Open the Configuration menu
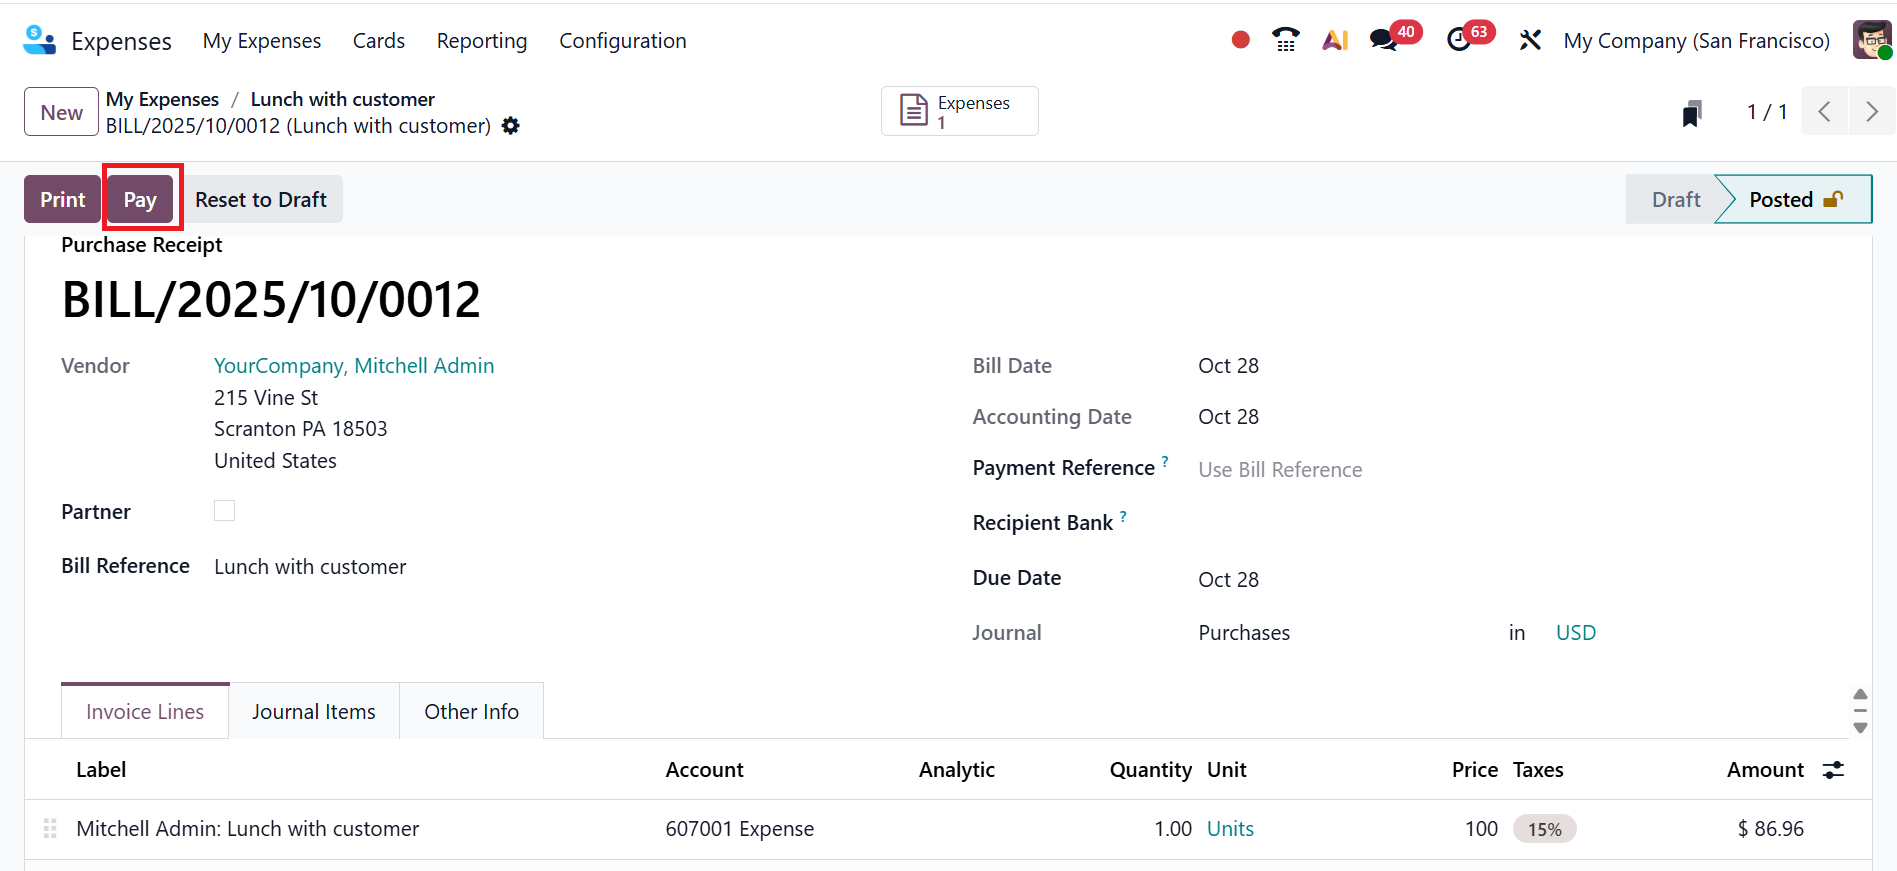This screenshot has height=871, width=1897. tap(622, 41)
